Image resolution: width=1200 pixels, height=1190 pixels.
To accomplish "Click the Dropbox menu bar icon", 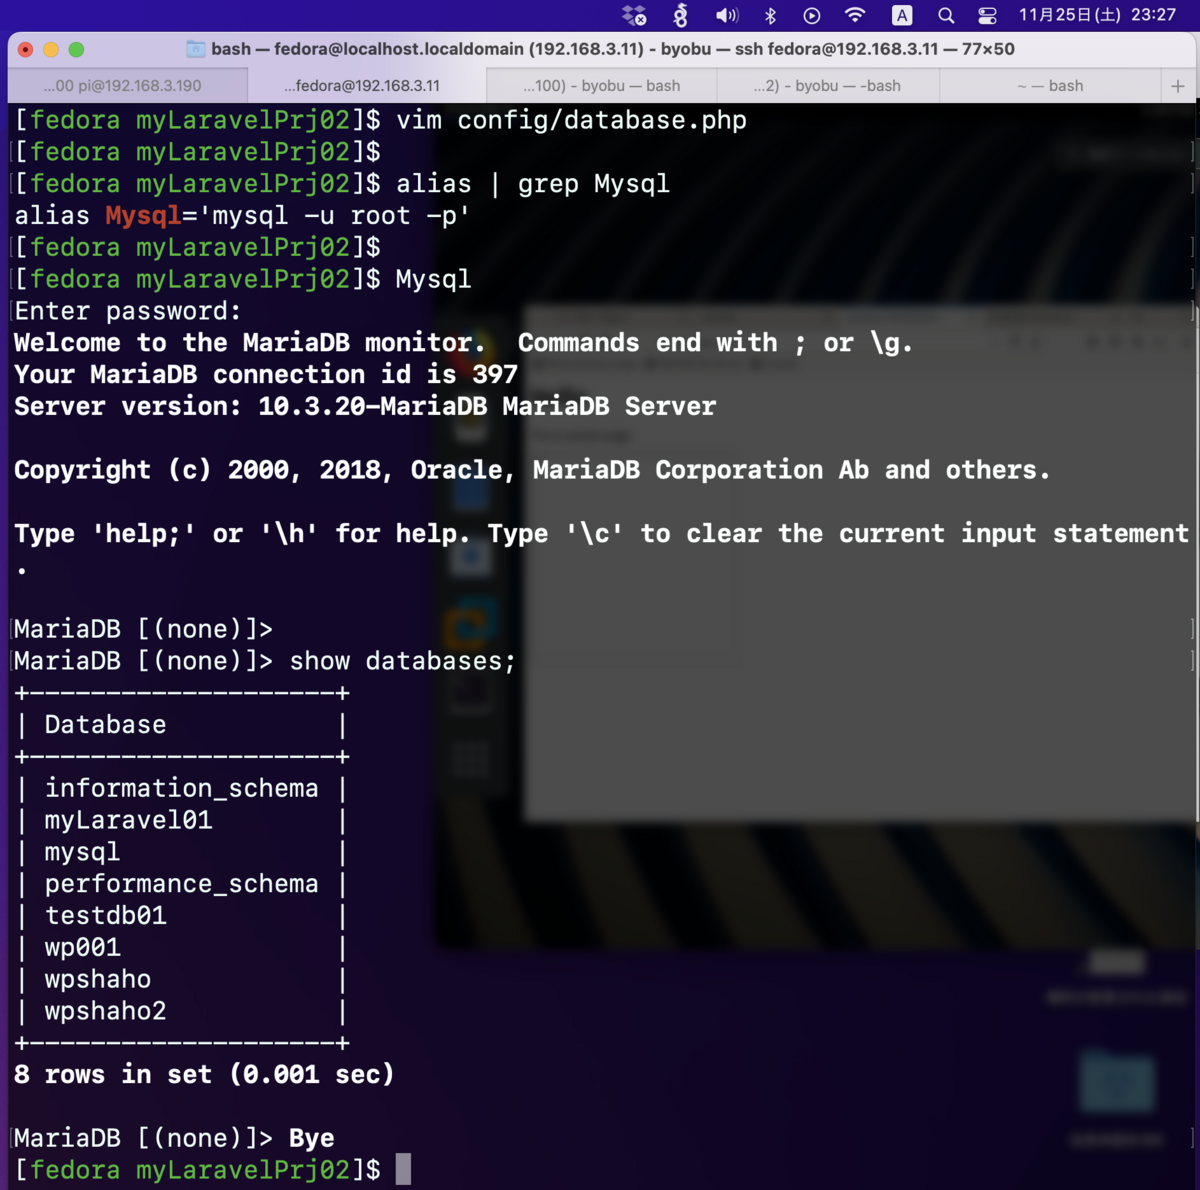I will 634,15.
